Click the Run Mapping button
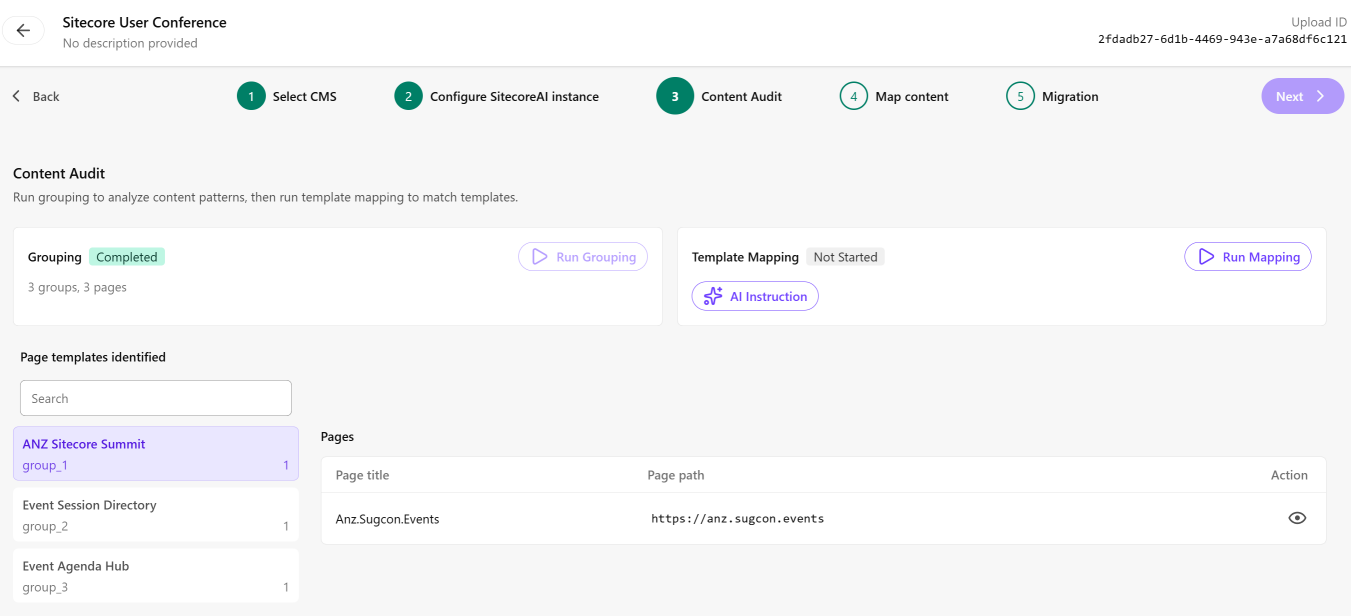 pos(1248,257)
